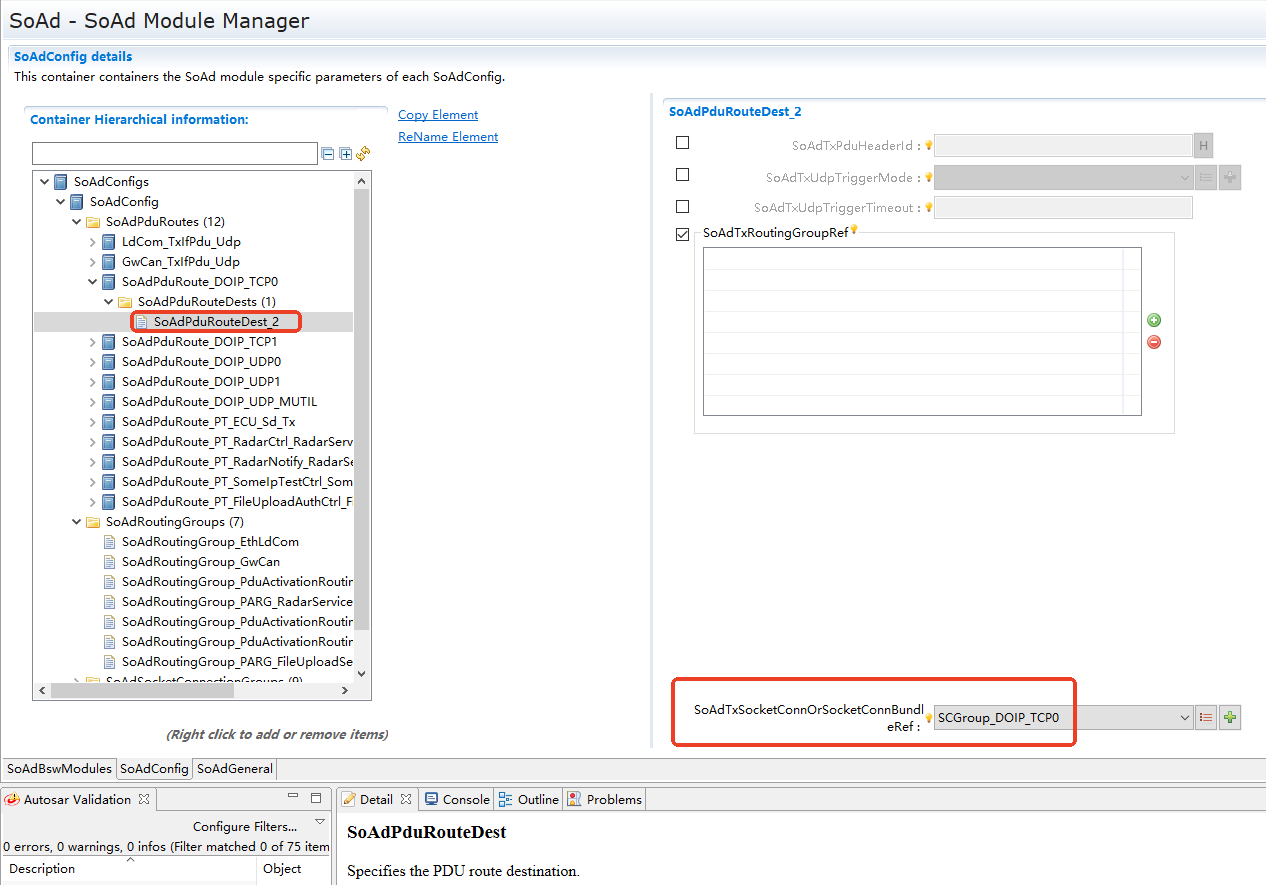The width and height of the screenshot is (1266, 885).
Task: Enable the SoAdTxPduHeaderId checkbox
Action: pyautogui.click(x=683, y=143)
